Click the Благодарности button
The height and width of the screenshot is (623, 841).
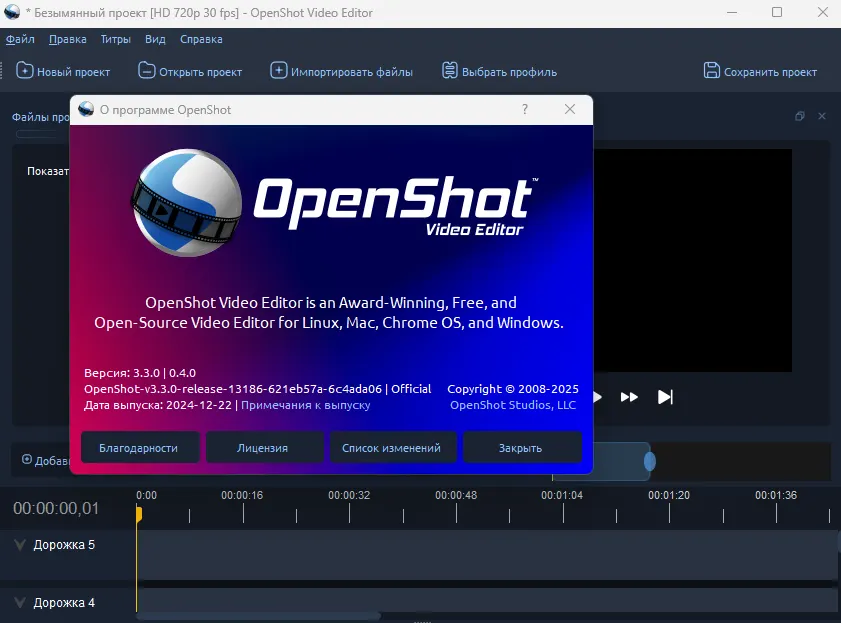point(139,448)
